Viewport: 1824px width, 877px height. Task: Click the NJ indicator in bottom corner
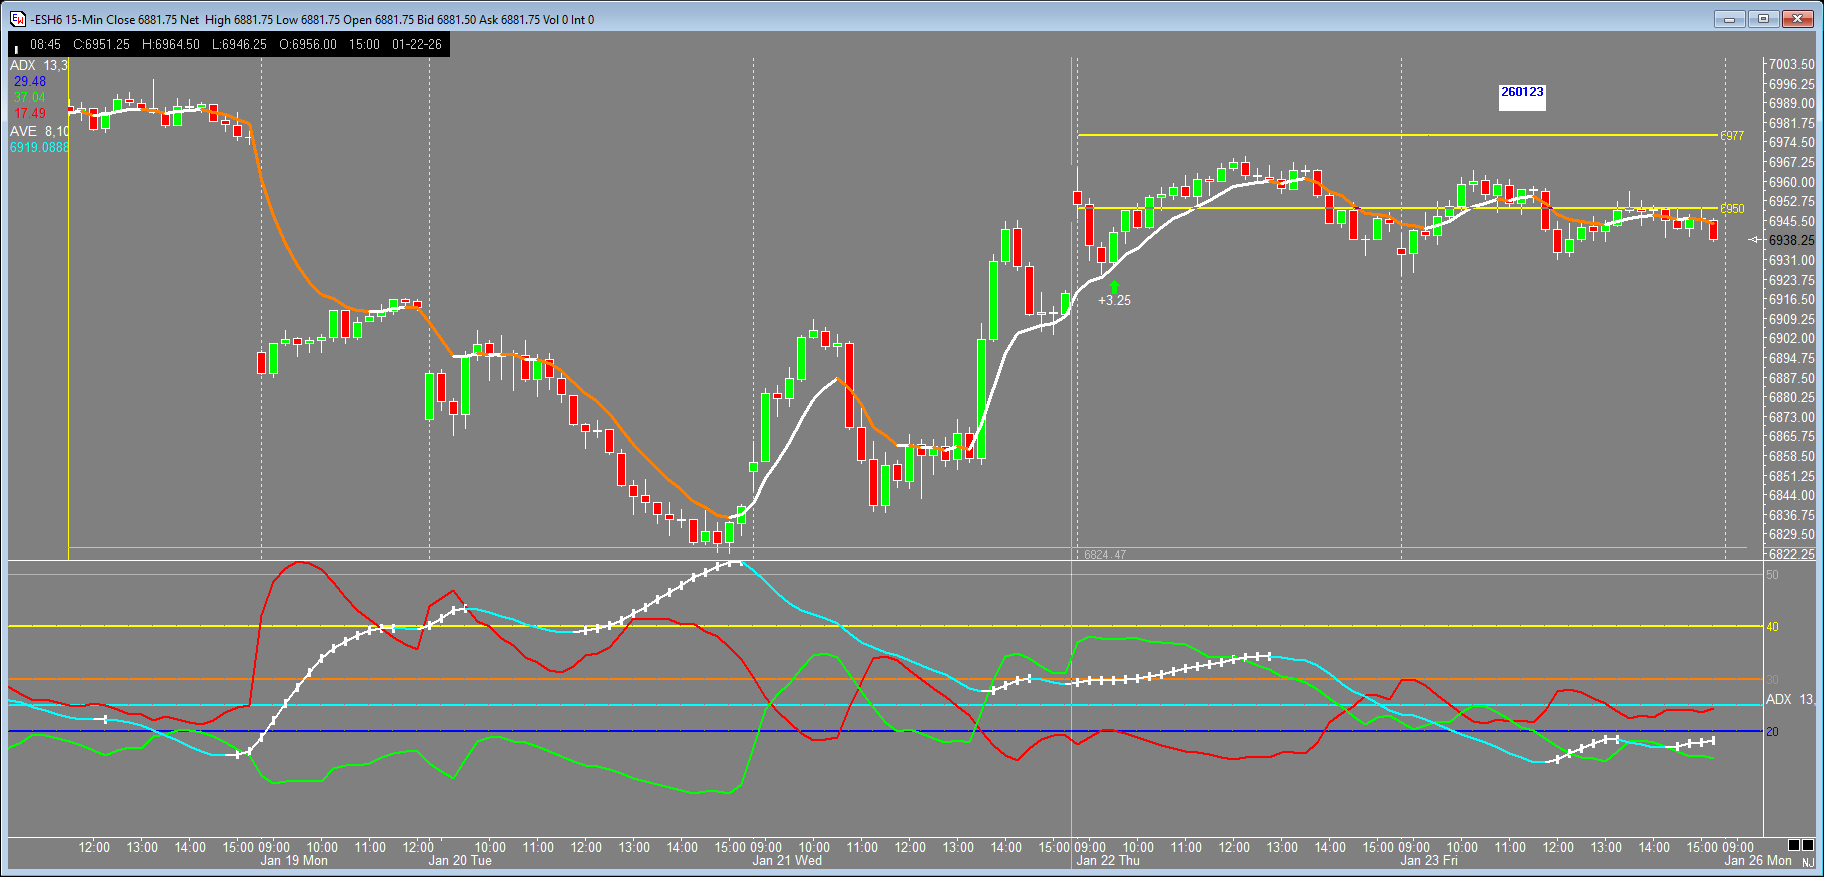pos(1808,862)
